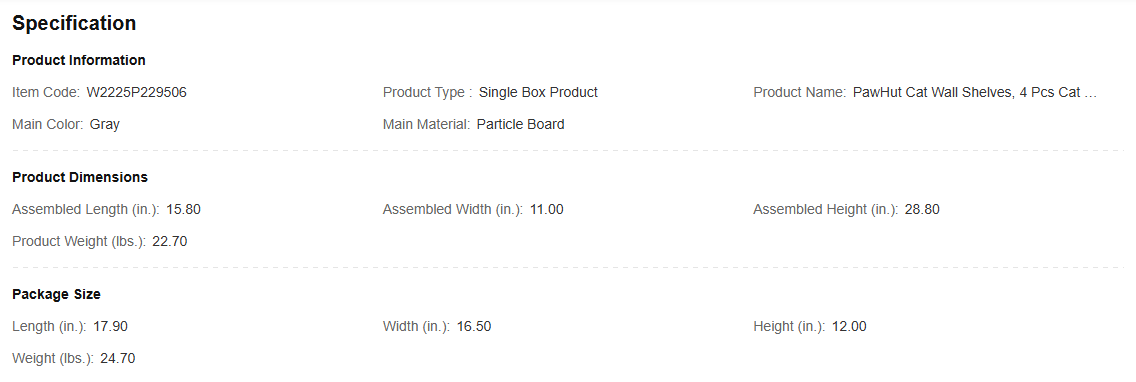
Task: Click the Item Code label
Action: coord(46,93)
